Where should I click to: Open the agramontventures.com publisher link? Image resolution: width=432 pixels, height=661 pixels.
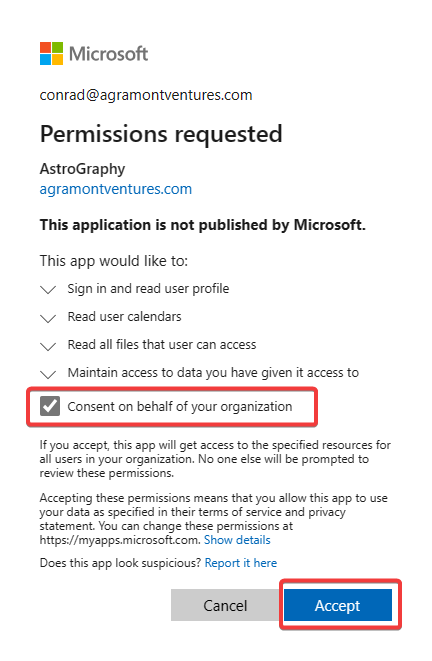click(116, 189)
